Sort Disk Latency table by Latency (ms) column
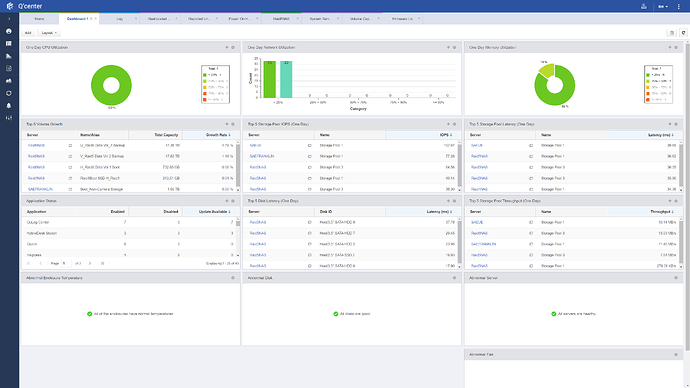The width and height of the screenshot is (690, 388). pyautogui.click(x=421, y=212)
